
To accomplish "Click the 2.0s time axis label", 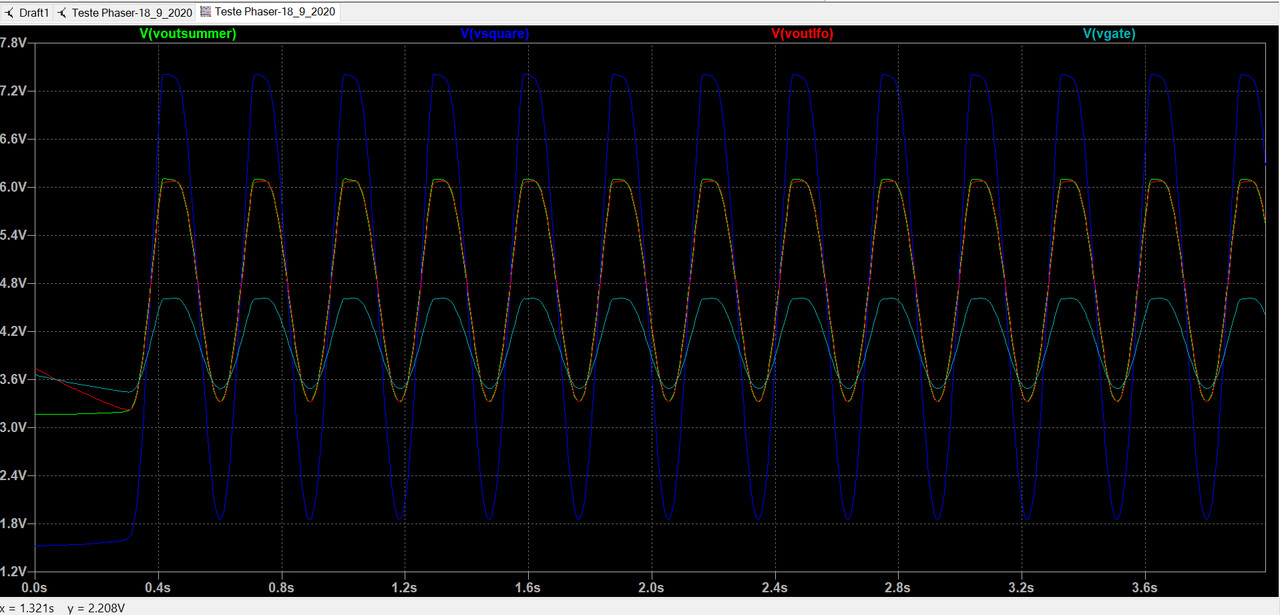I will point(651,587).
